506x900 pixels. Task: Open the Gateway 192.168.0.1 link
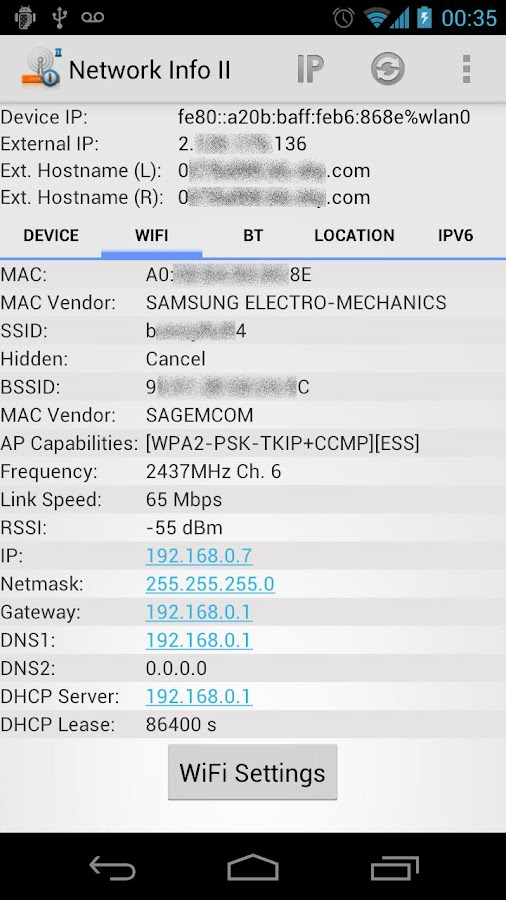198,612
